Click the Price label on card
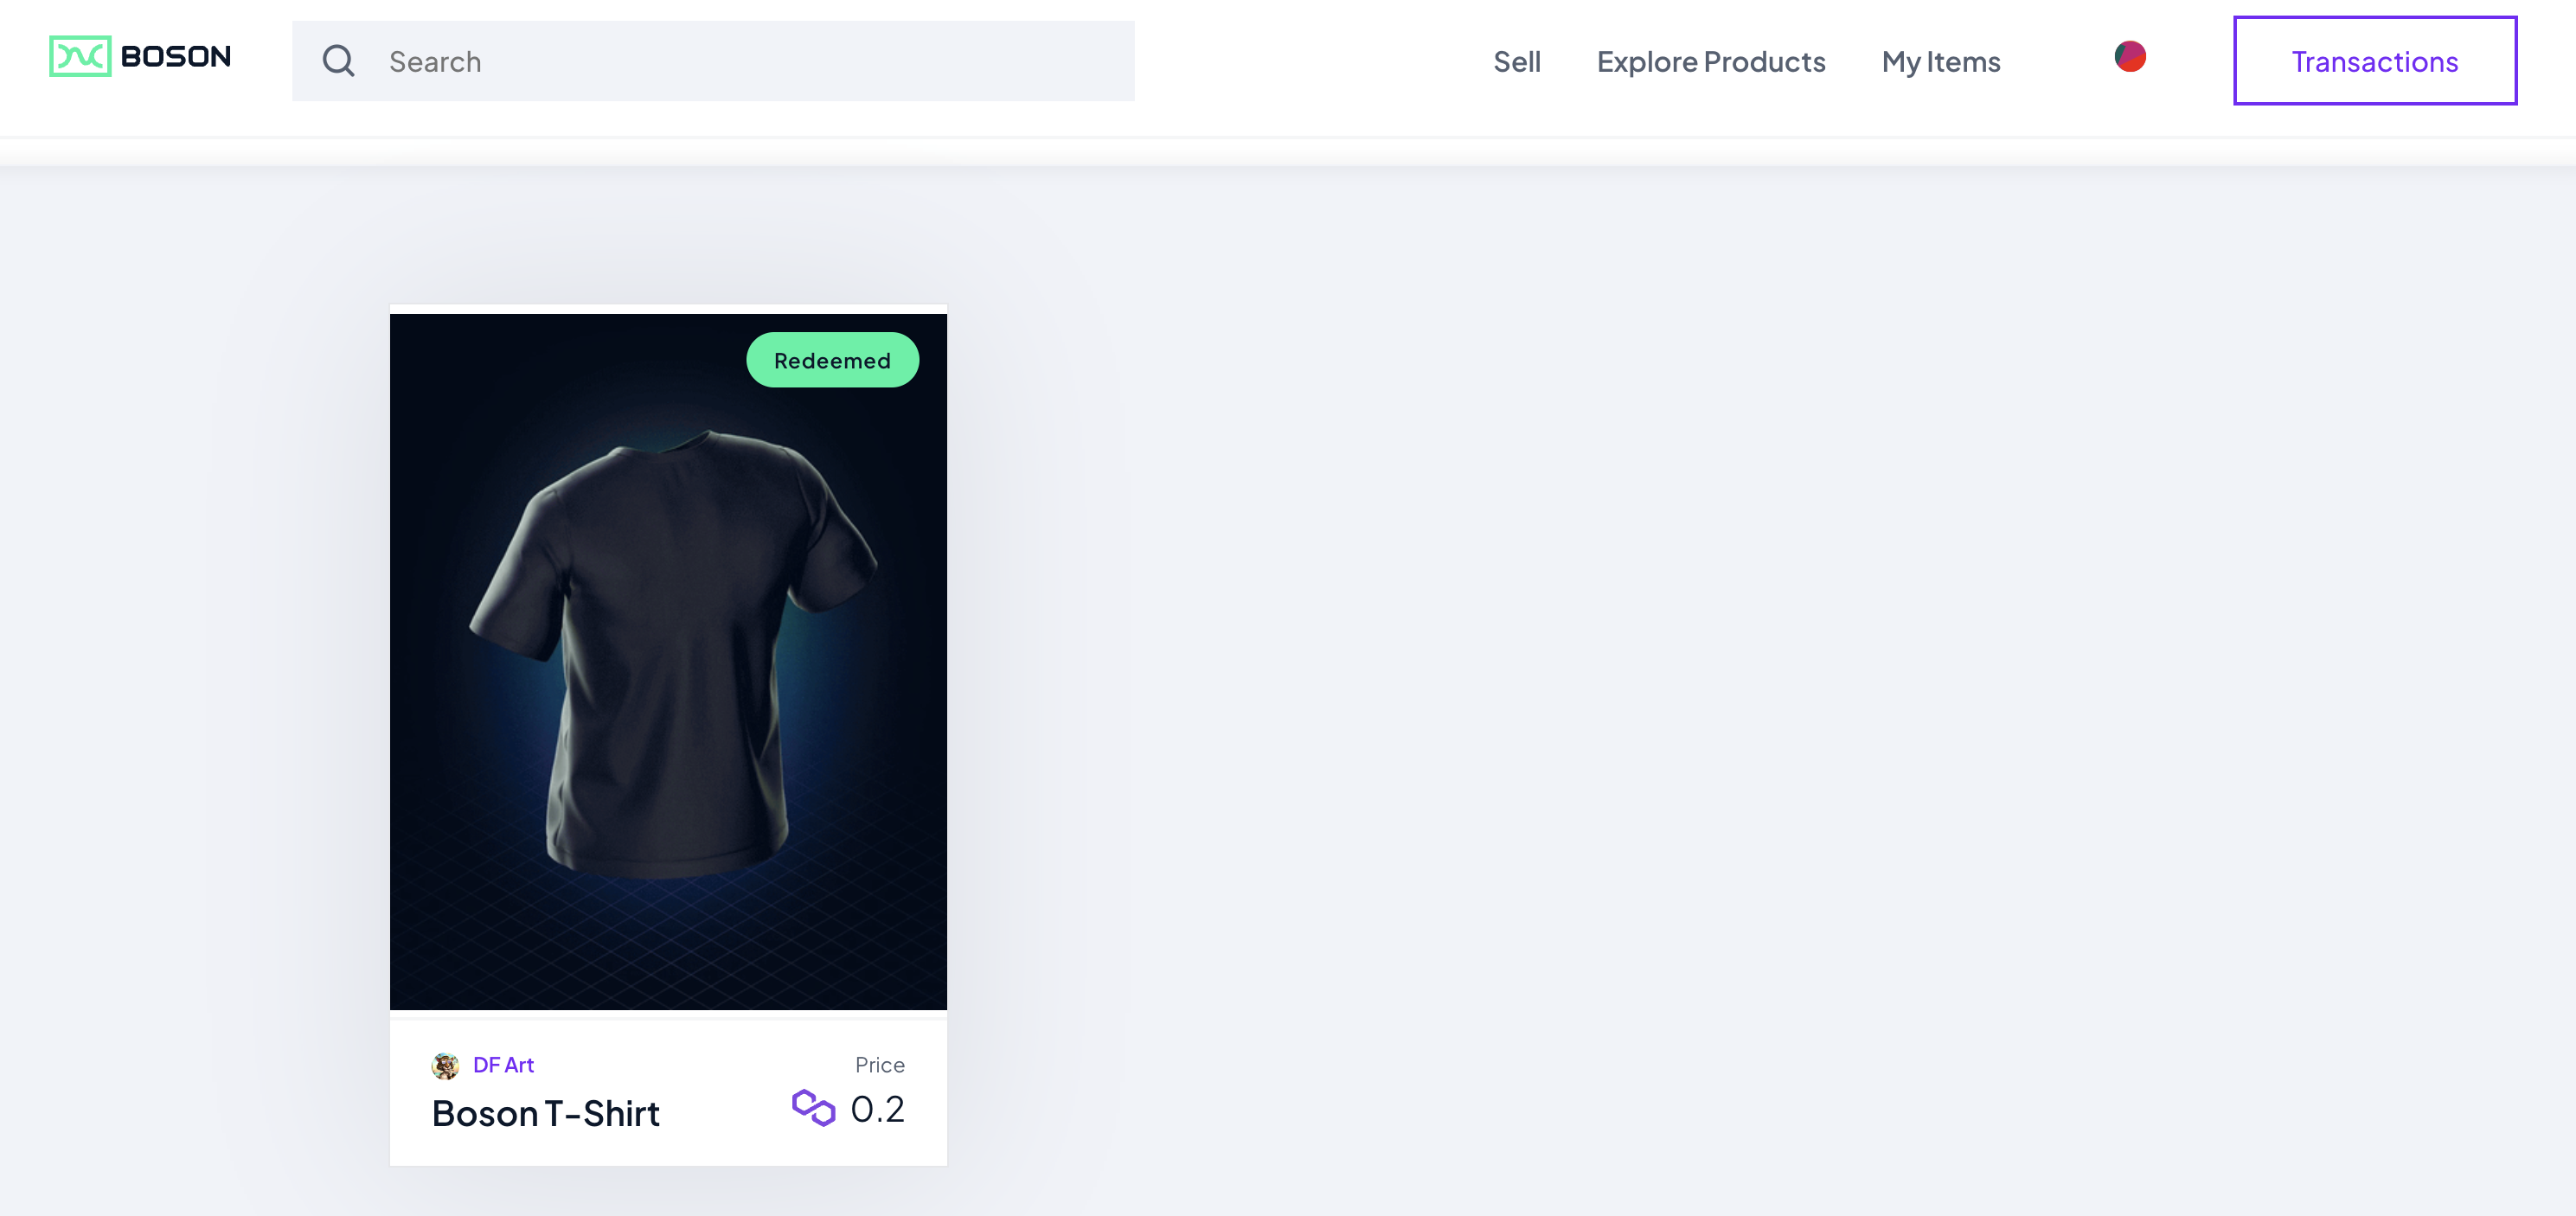 coord(879,1065)
